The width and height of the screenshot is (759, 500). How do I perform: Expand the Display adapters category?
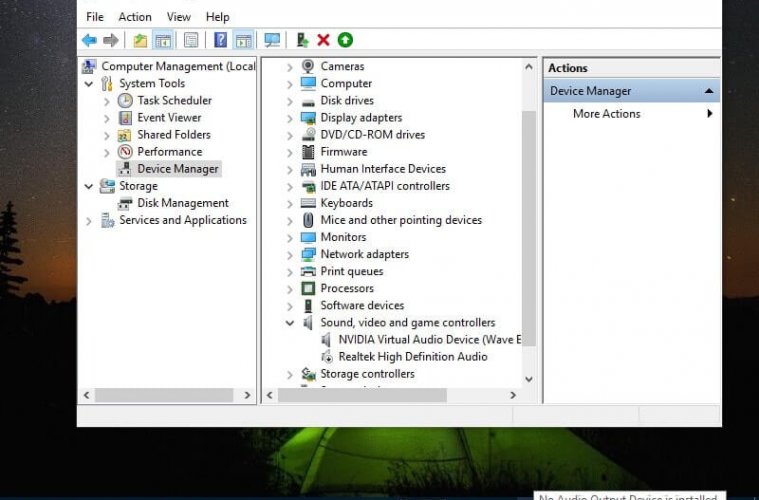click(x=289, y=118)
